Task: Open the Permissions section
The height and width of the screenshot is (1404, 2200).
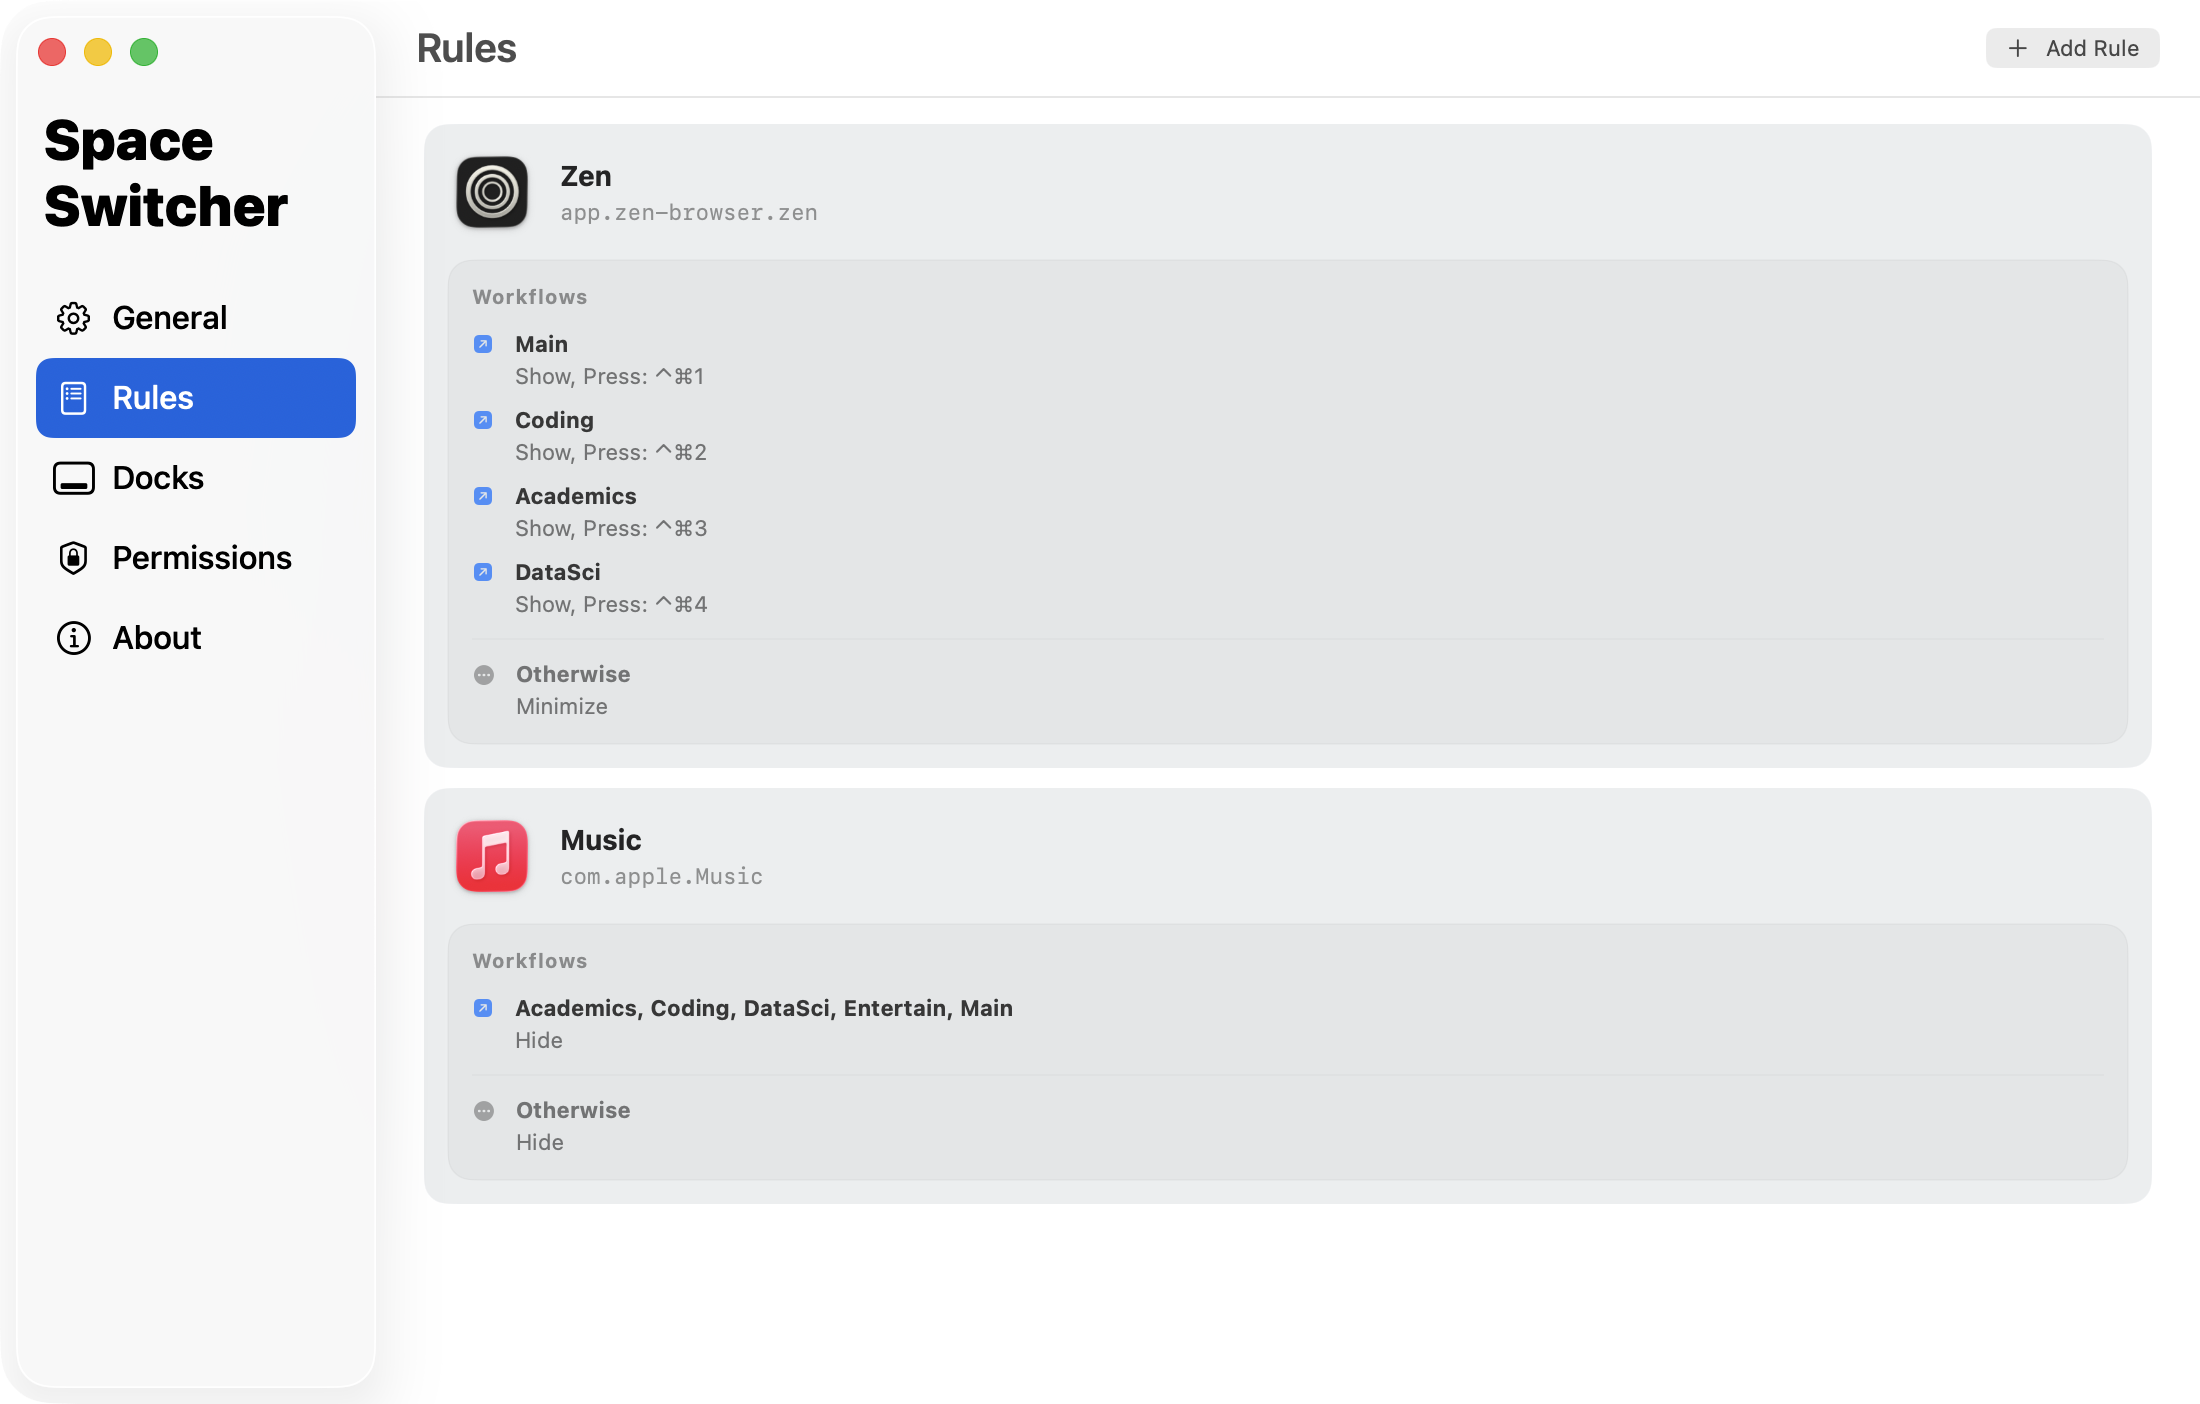Action: pyautogui.click(x=196, y=558)
